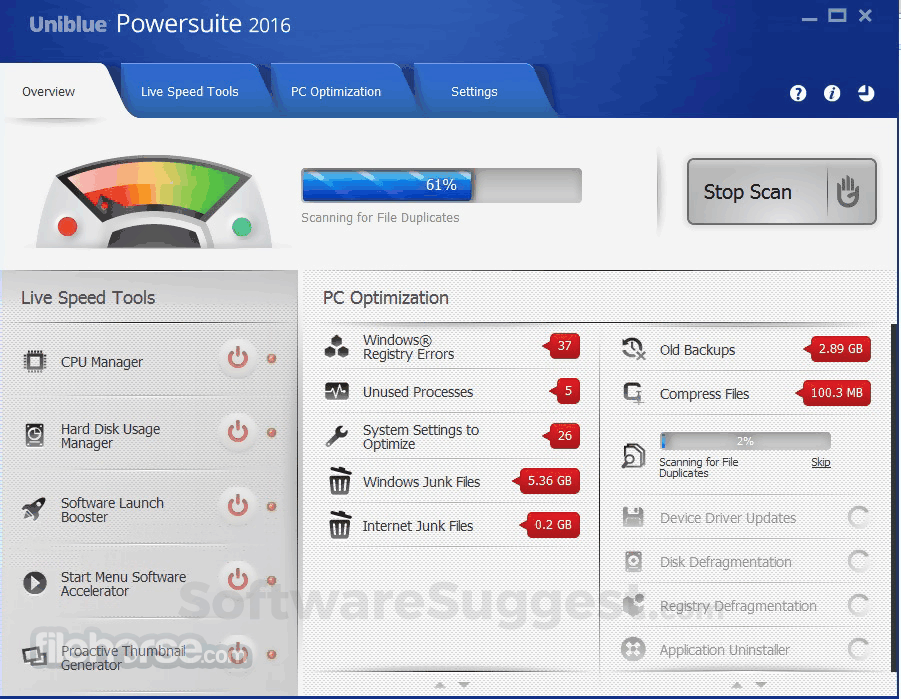Screen dimensions: 901x699
Task: Enable Hard Disk Usage Manager power button
Action: click(237, 434)
